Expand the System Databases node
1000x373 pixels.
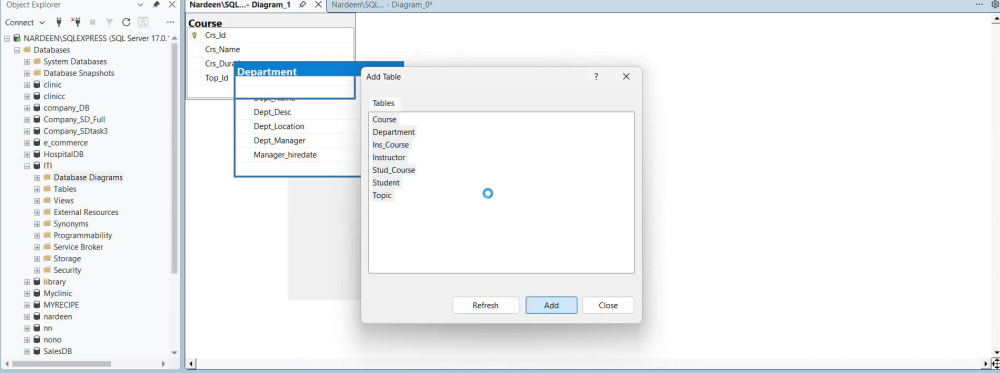pyautogui.click(x=27, y=61)
